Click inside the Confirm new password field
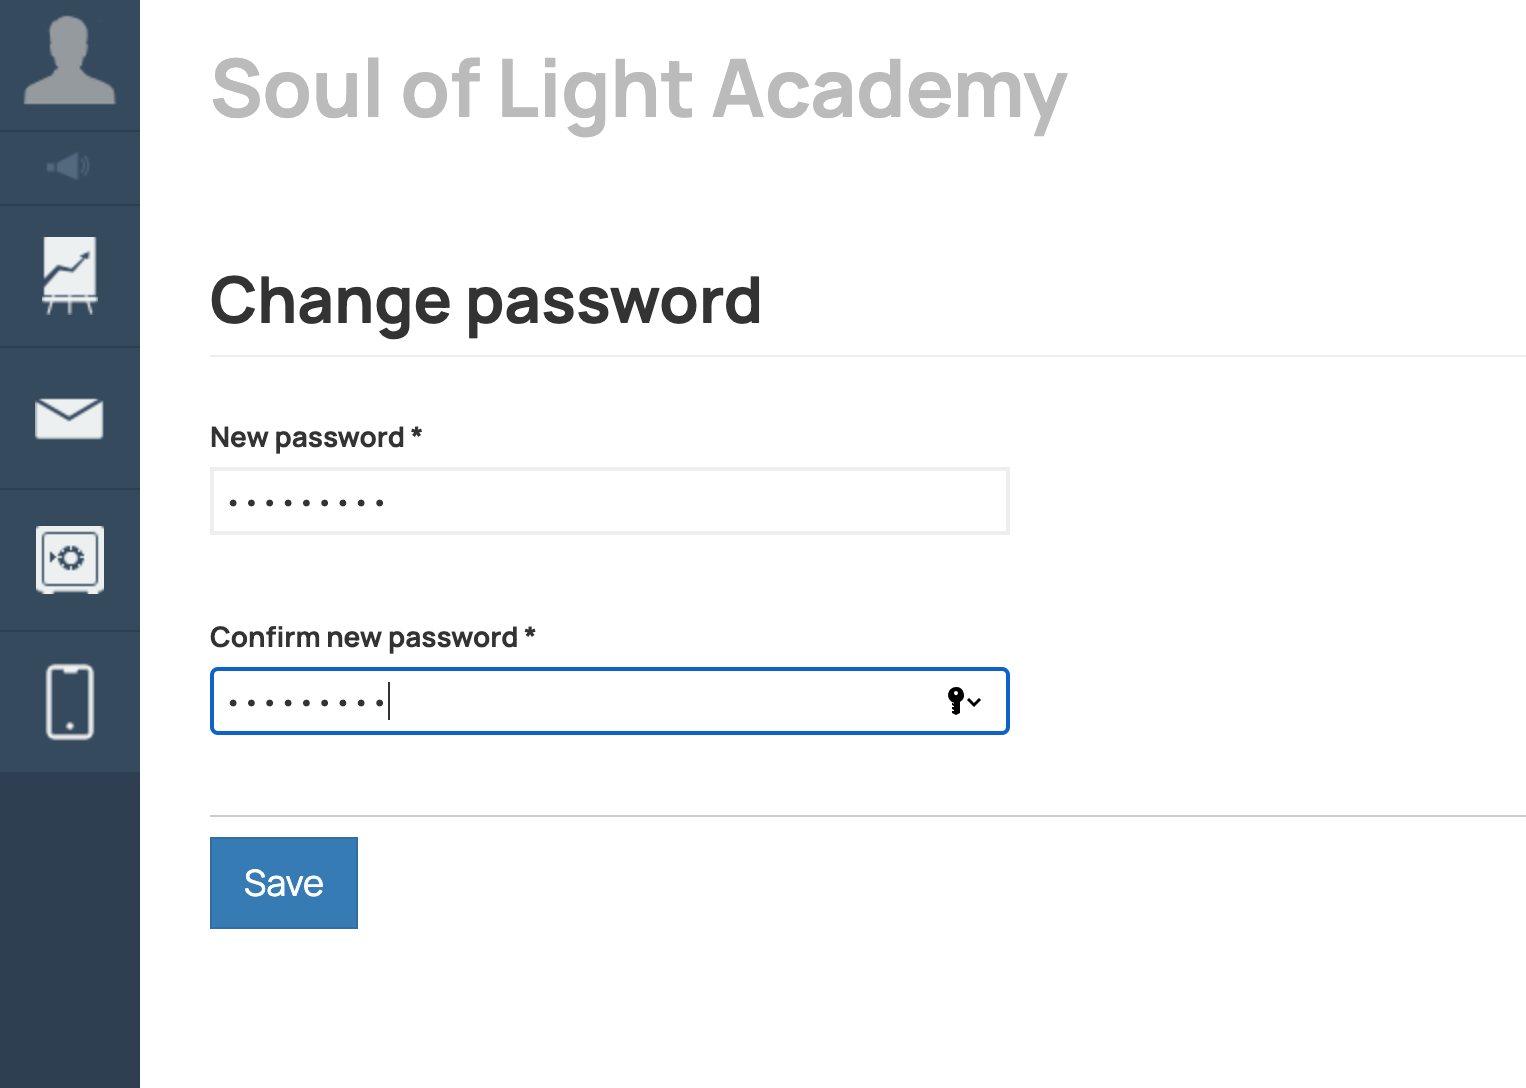This screenshot has height=1088, width=1526. pos(609,701)
